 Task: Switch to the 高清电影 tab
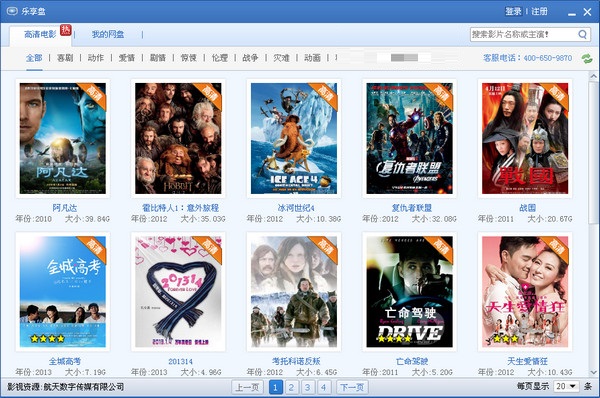click(x=40, y=34)
